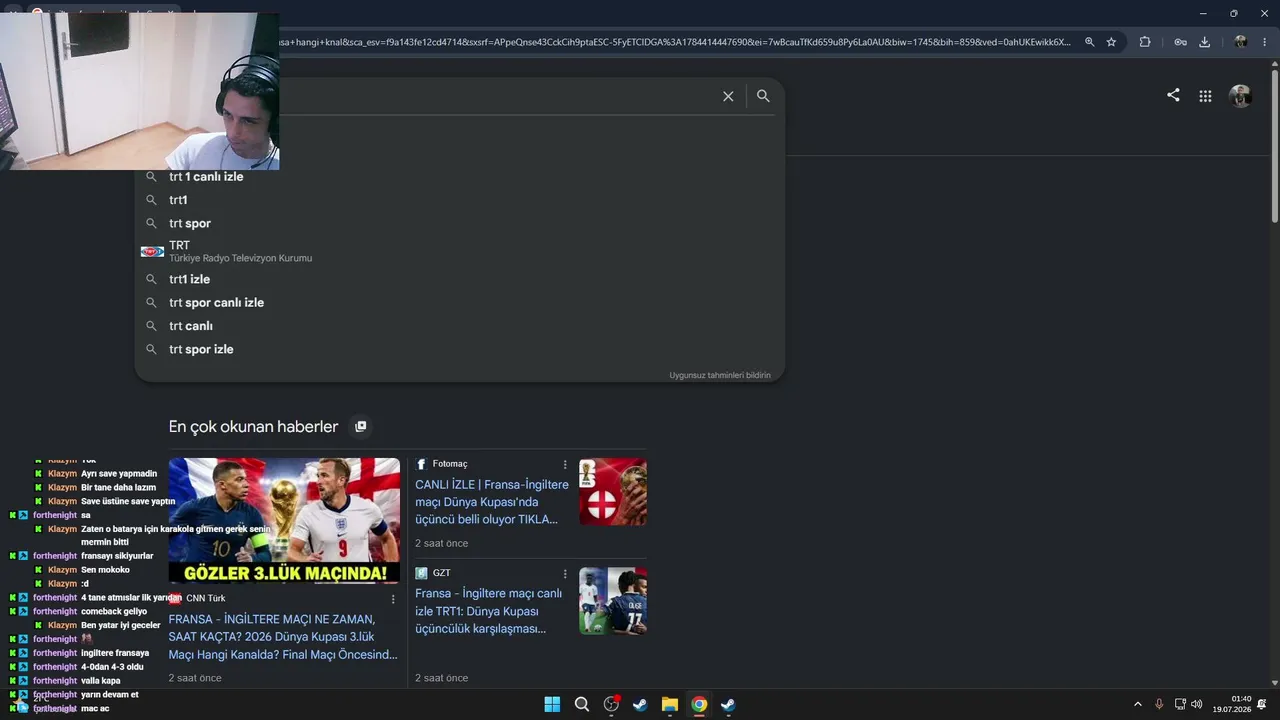Open the 'FRANSA - İNGİLTERE MAÇI NE ZAMAN' headline

pos(283,637)
